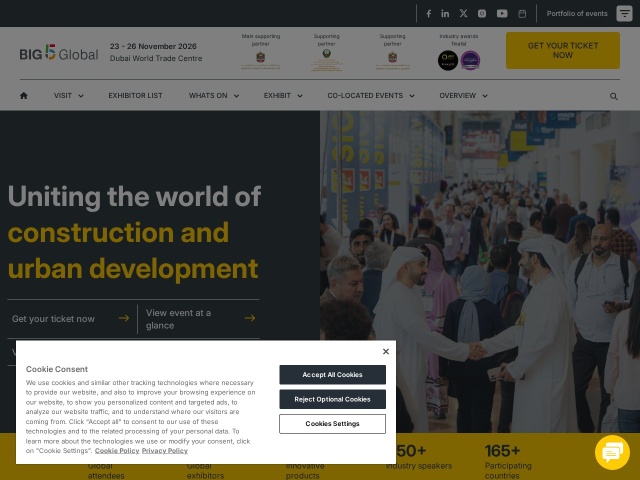Open the Cookie Policy link
Viewport: 640px width, 480px height.
(117, 451)
